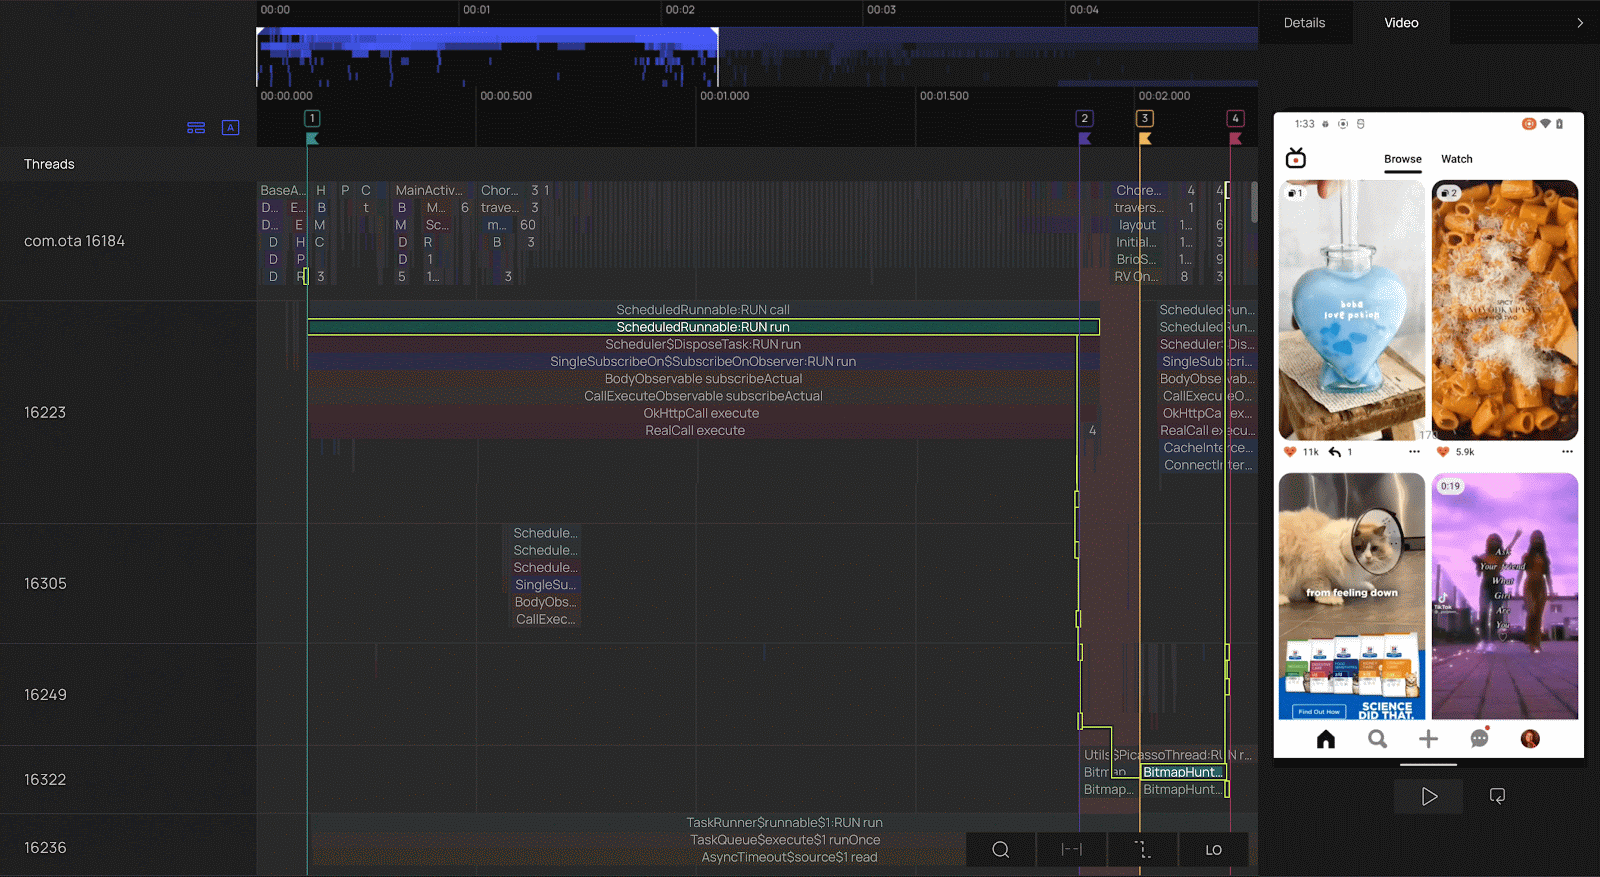This screenshot has height=877, width=1600.
Task: Select timeline marker flag 2
Action: pos(1084,119)
